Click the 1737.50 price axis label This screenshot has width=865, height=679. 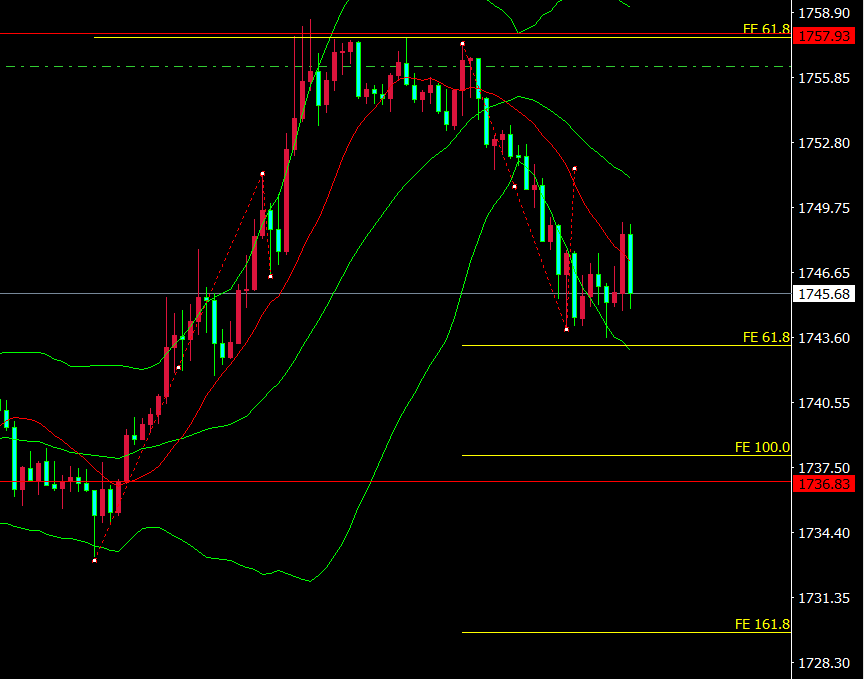point(824,468)
